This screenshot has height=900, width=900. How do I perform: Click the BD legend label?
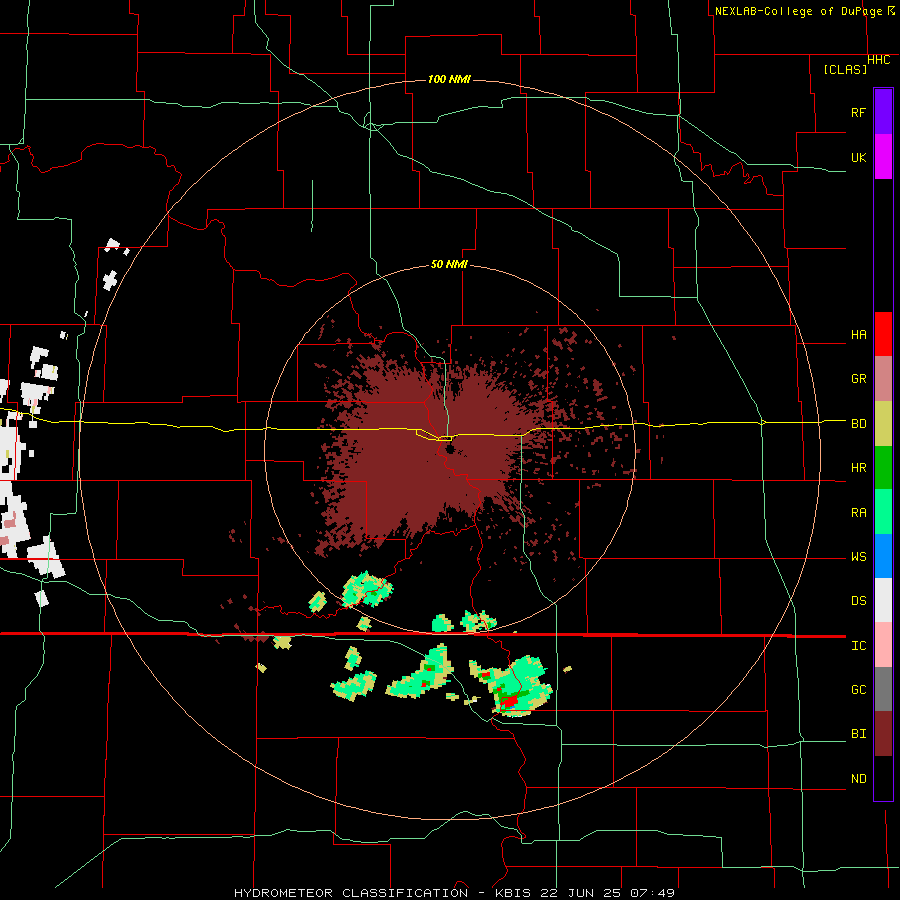858,424
